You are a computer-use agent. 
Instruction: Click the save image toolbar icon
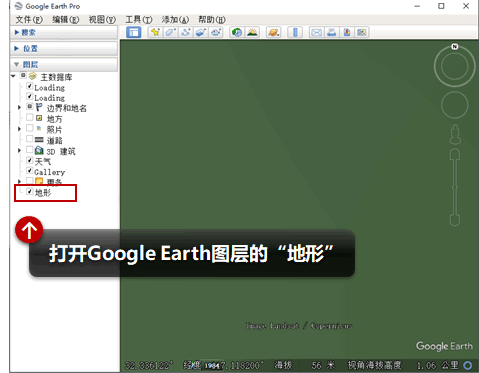point(347,32)
